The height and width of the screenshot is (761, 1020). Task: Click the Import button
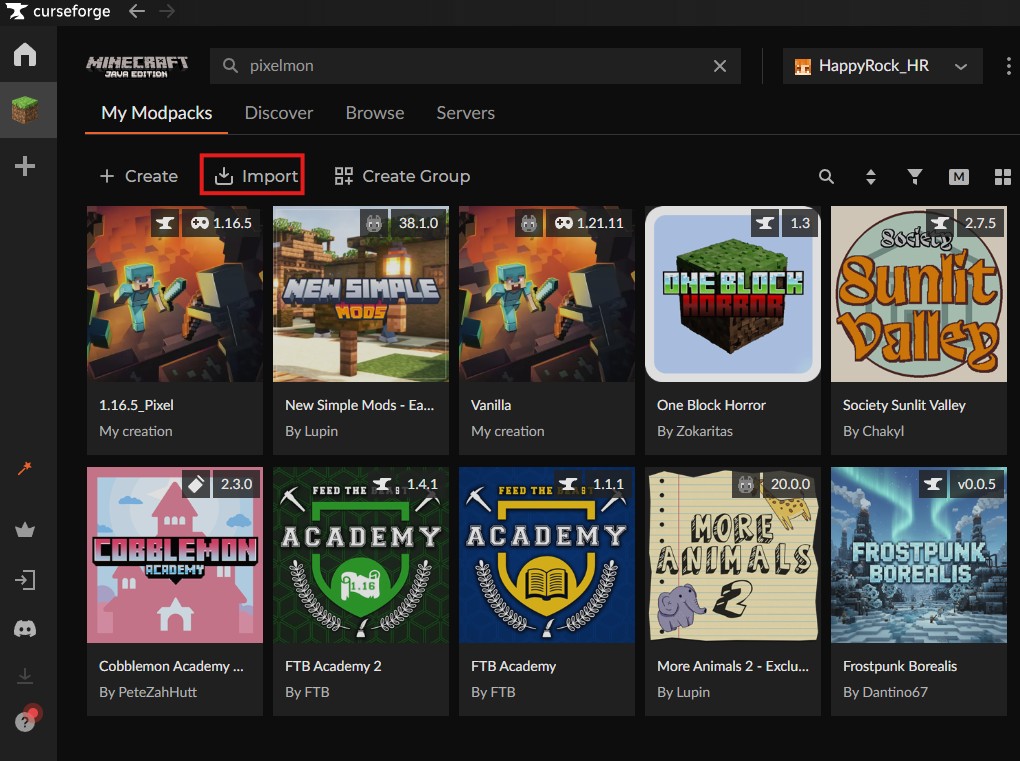tap(256, 176)
